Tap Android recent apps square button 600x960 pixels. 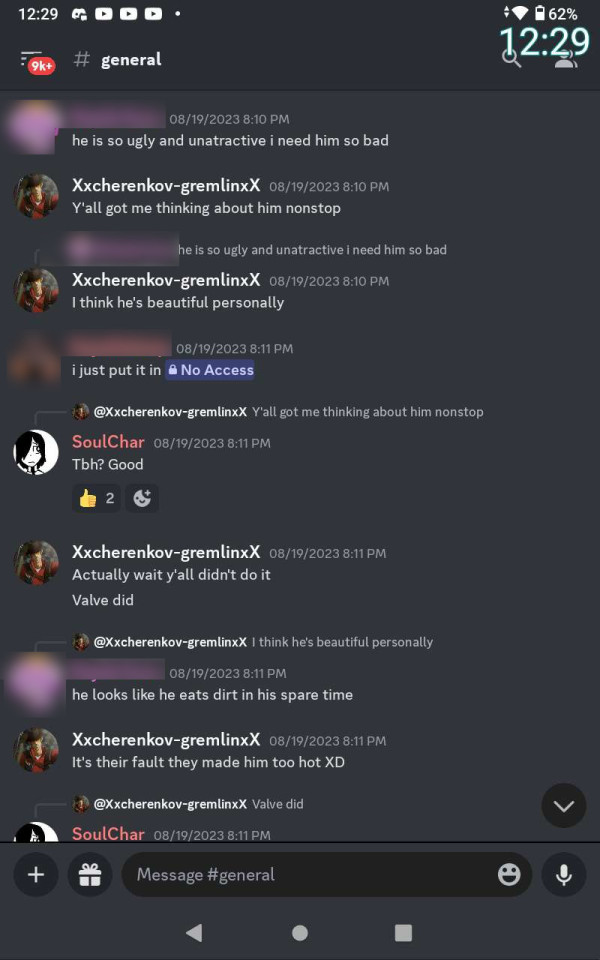click(403, 932)
